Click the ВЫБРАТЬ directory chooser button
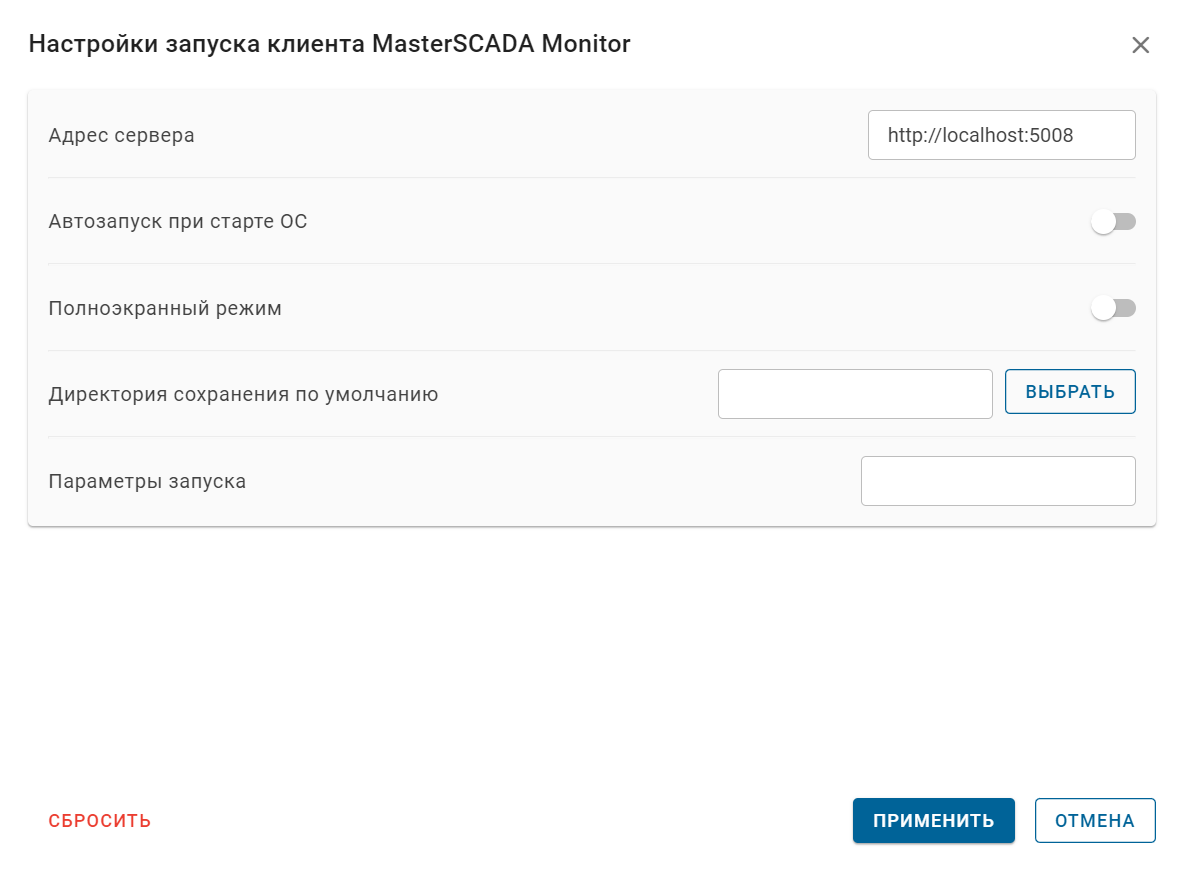 tap(1069, 391)
